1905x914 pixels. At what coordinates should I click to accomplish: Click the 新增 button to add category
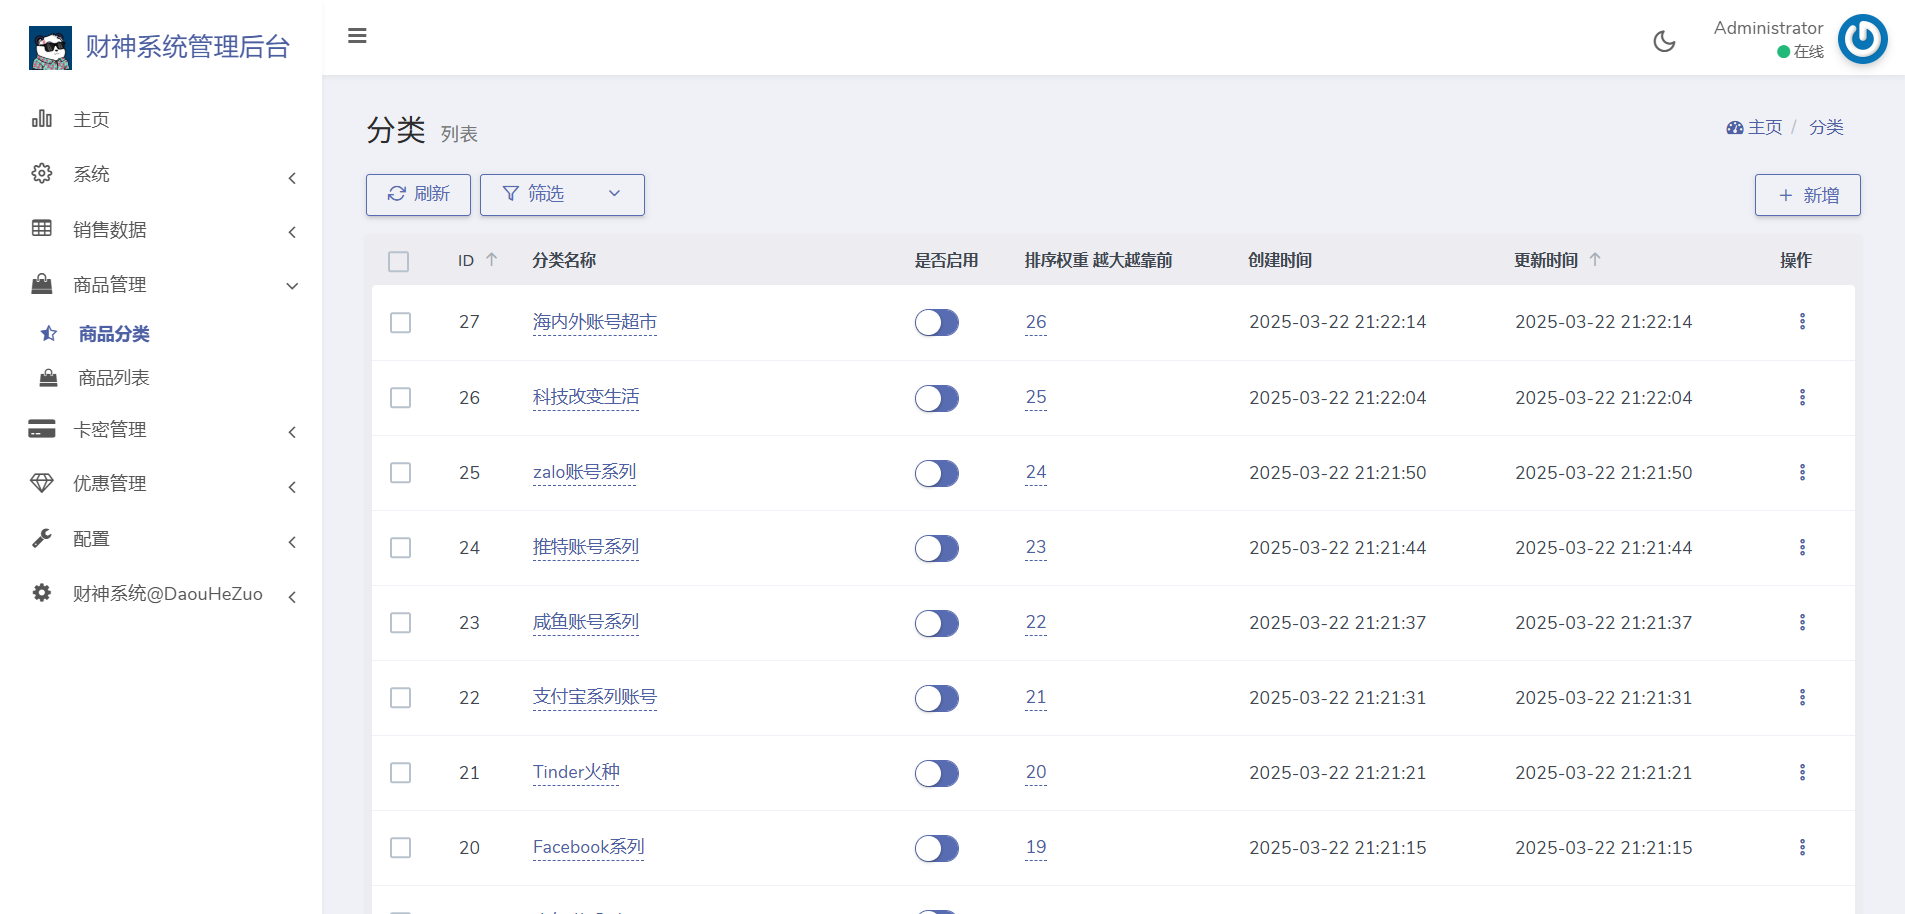[x=1807, y=195]
